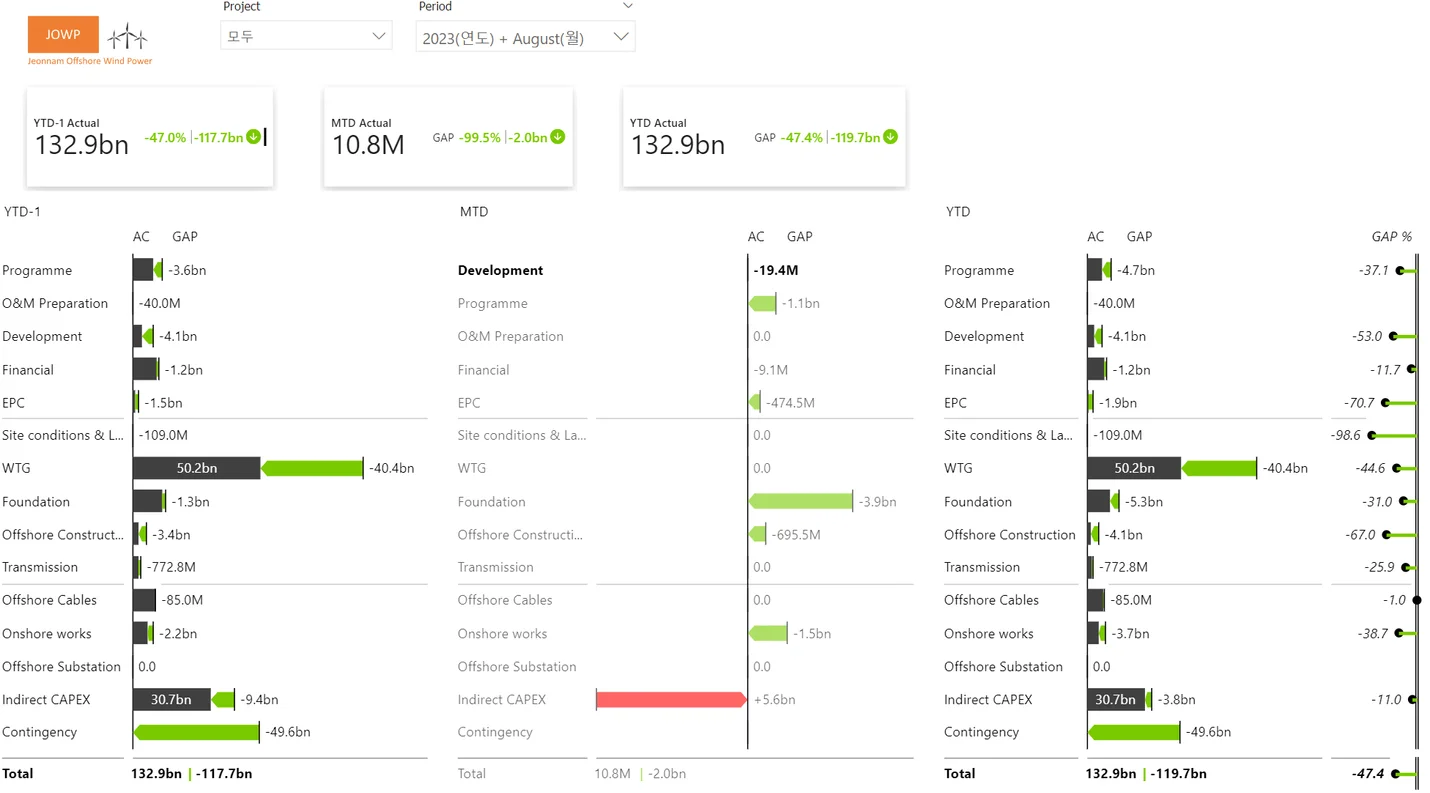1430x793 pixels.
Task: Select Foundation row label in MTD chart
Action: pos(492,501)
